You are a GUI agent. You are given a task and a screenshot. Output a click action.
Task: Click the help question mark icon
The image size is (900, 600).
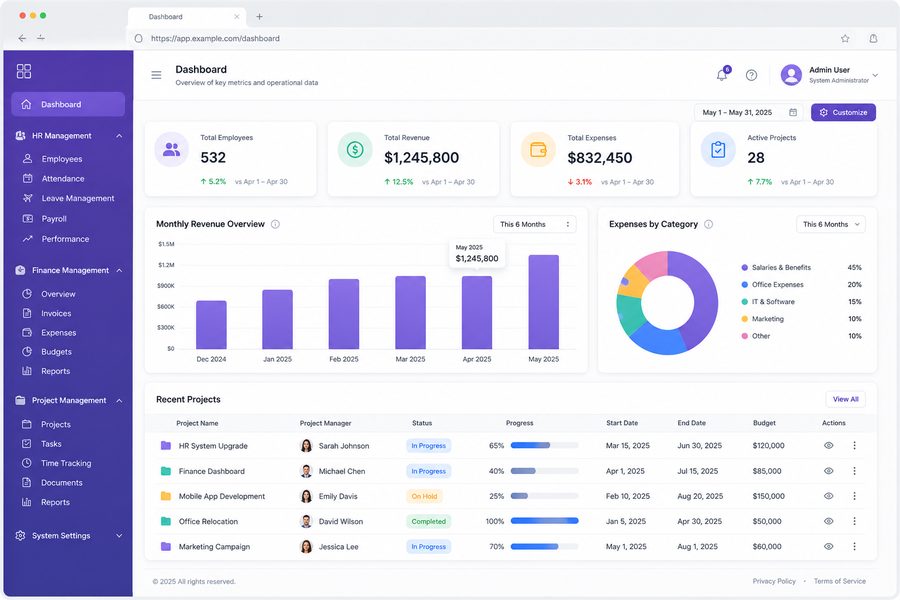[x=751, y=75]
